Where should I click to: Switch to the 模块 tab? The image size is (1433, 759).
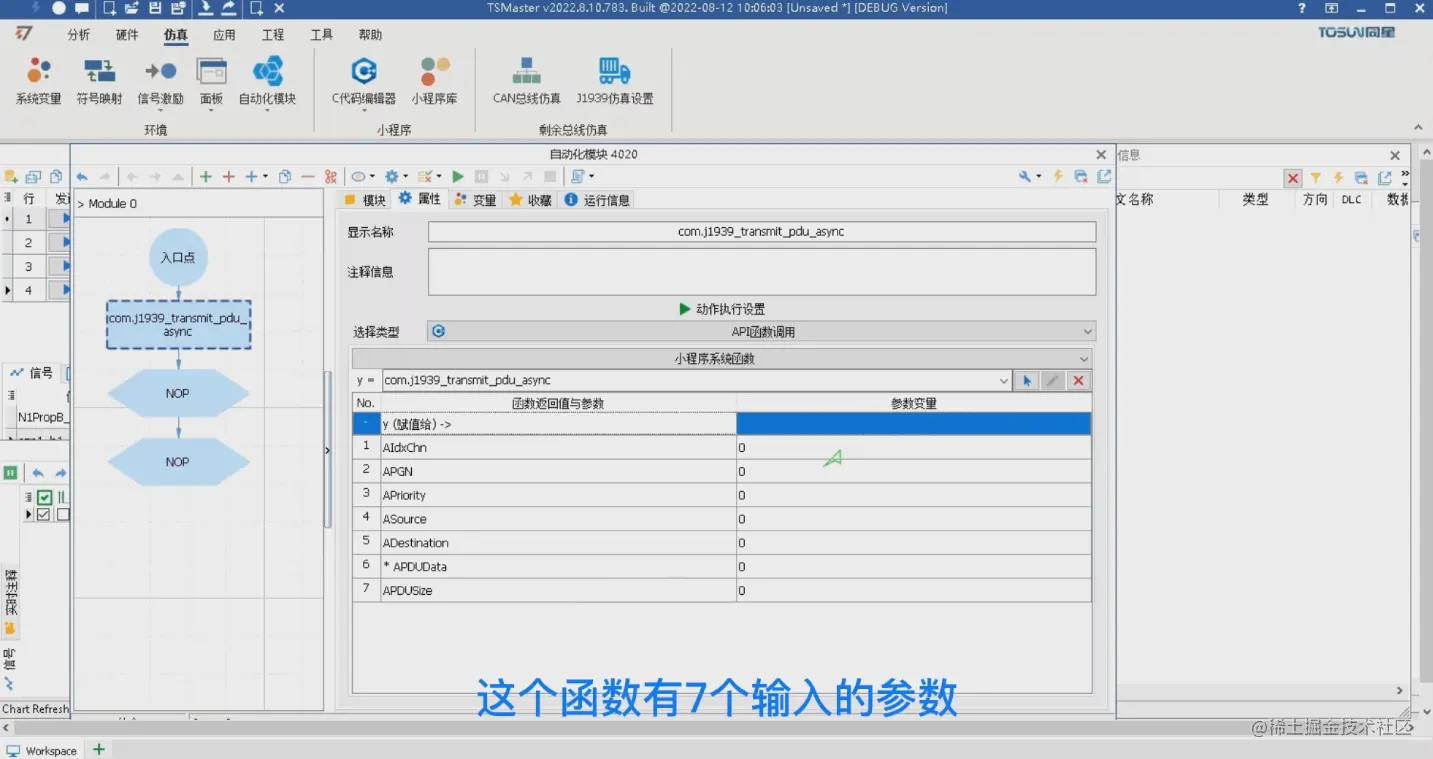pos(365,200)
